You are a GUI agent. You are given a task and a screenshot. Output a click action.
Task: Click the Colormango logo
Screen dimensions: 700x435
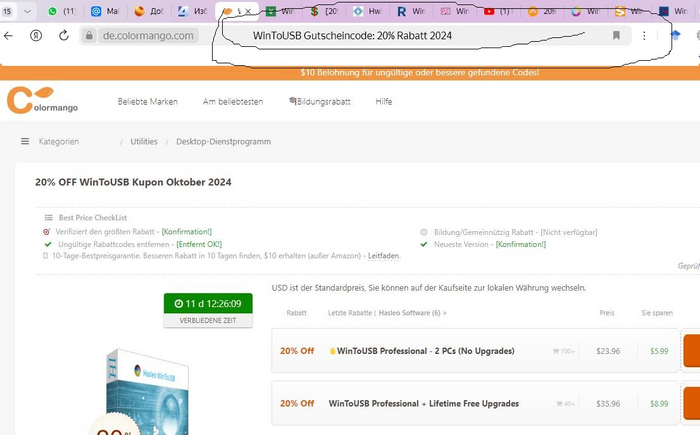42,100
